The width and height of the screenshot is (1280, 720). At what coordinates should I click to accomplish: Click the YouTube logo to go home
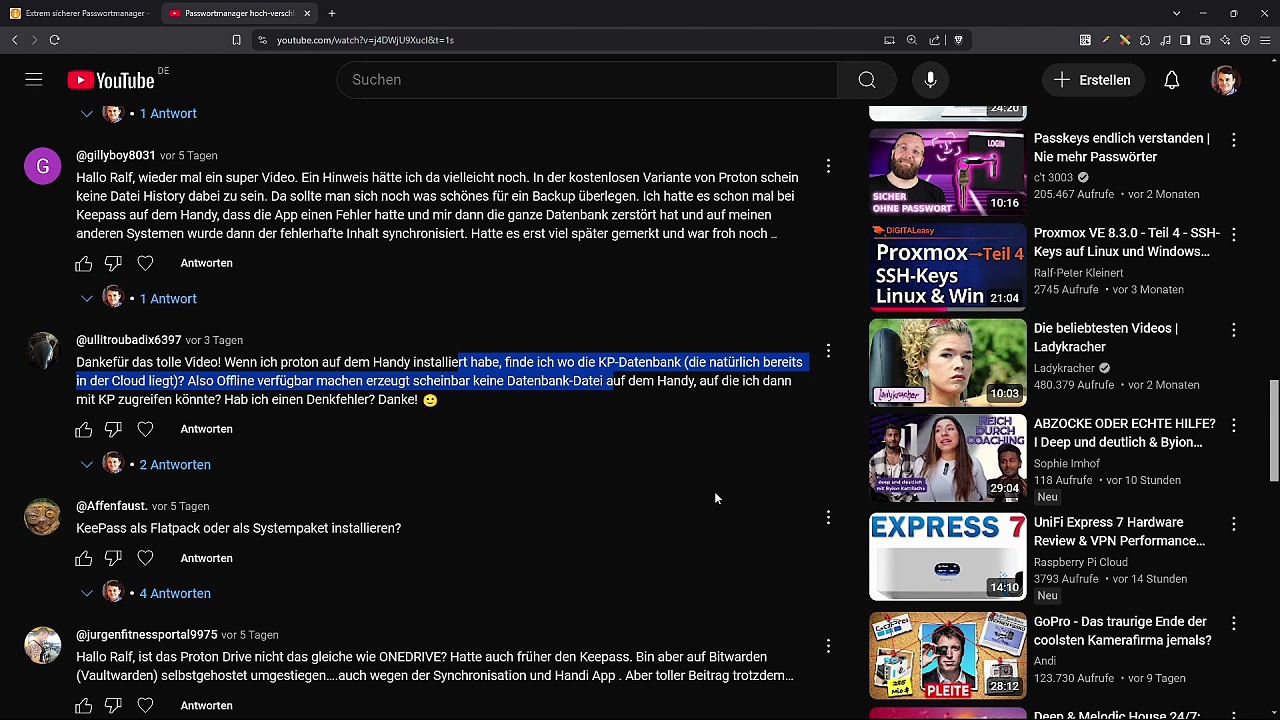[111, 80]
